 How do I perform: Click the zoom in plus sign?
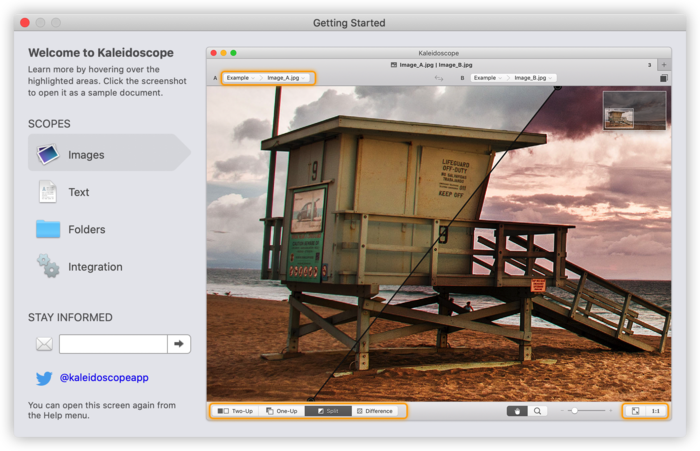tap(610, 410)
